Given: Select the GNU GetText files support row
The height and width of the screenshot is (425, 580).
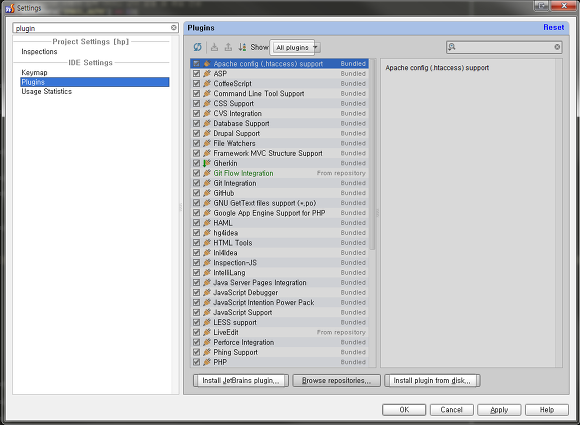Looking at the screenshot, I should (x=280, y=203).
